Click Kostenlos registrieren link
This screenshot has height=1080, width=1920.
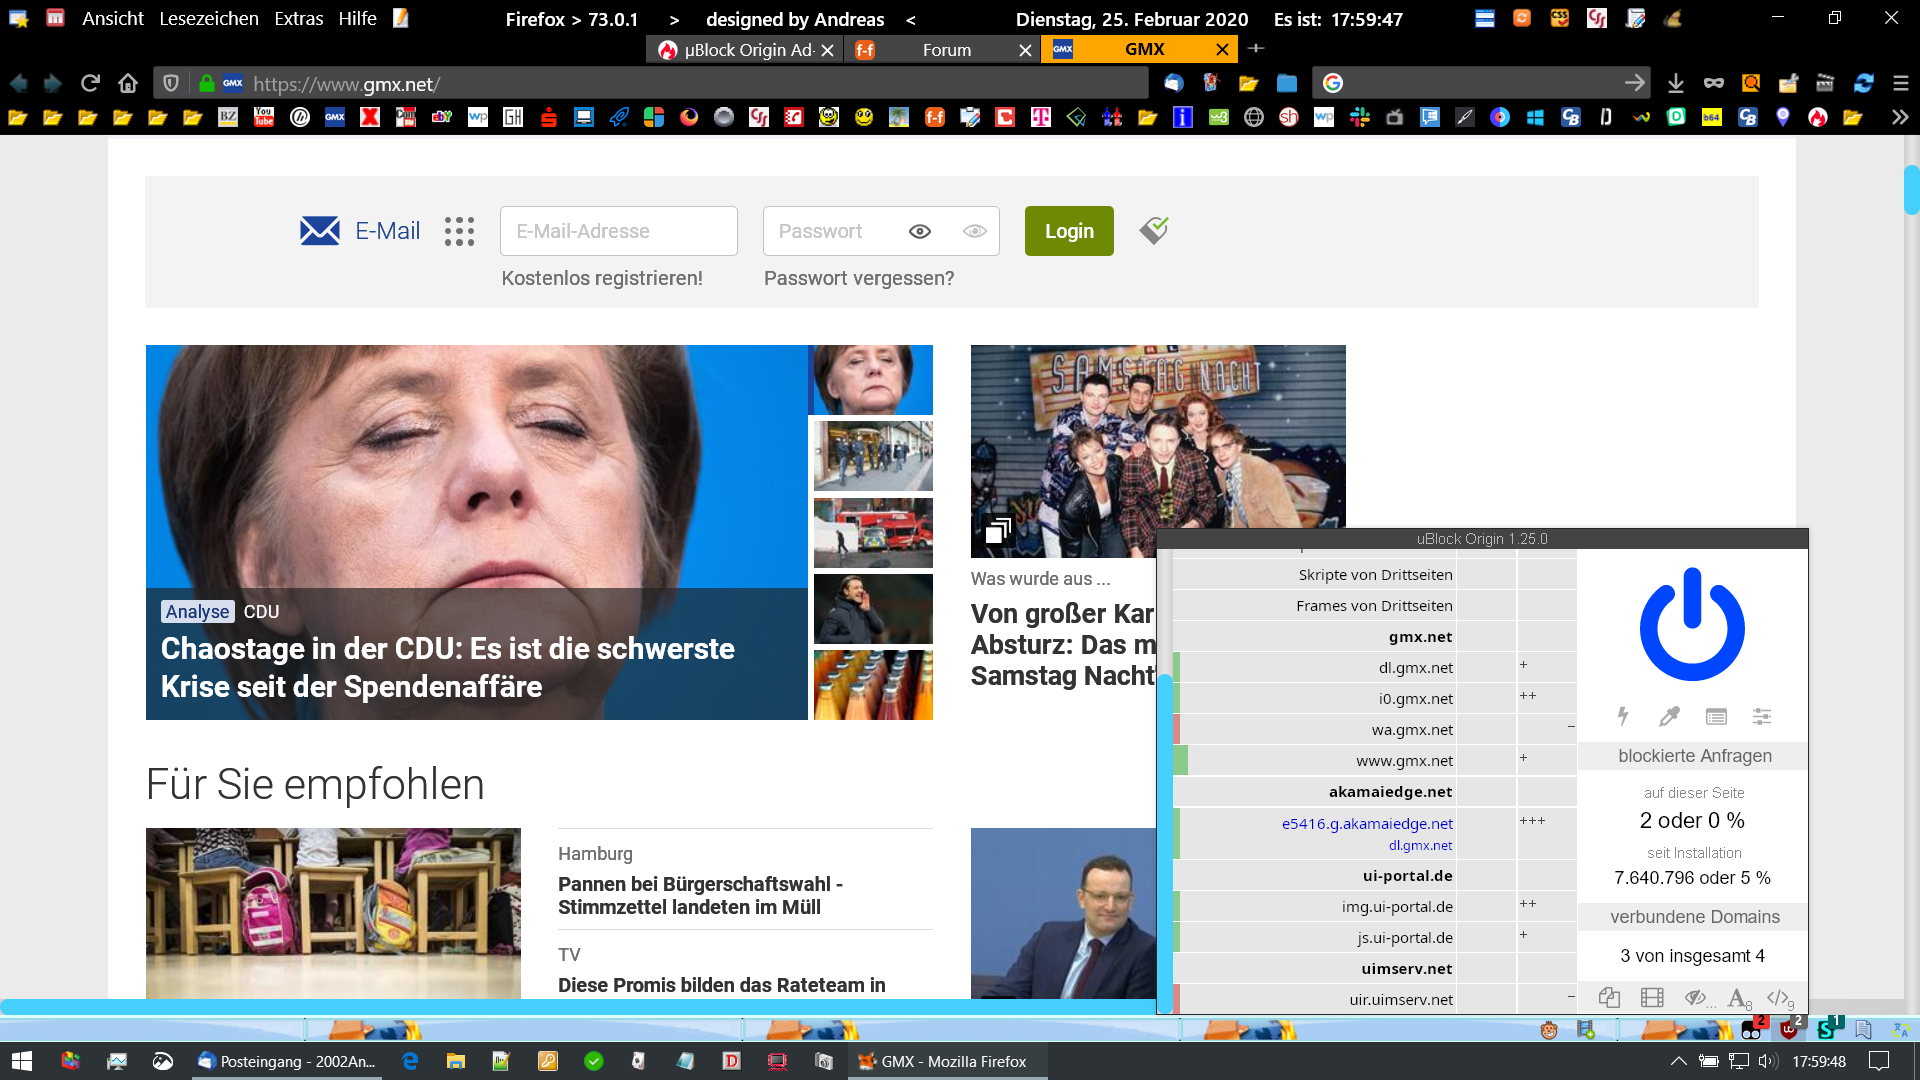(602, 278)
